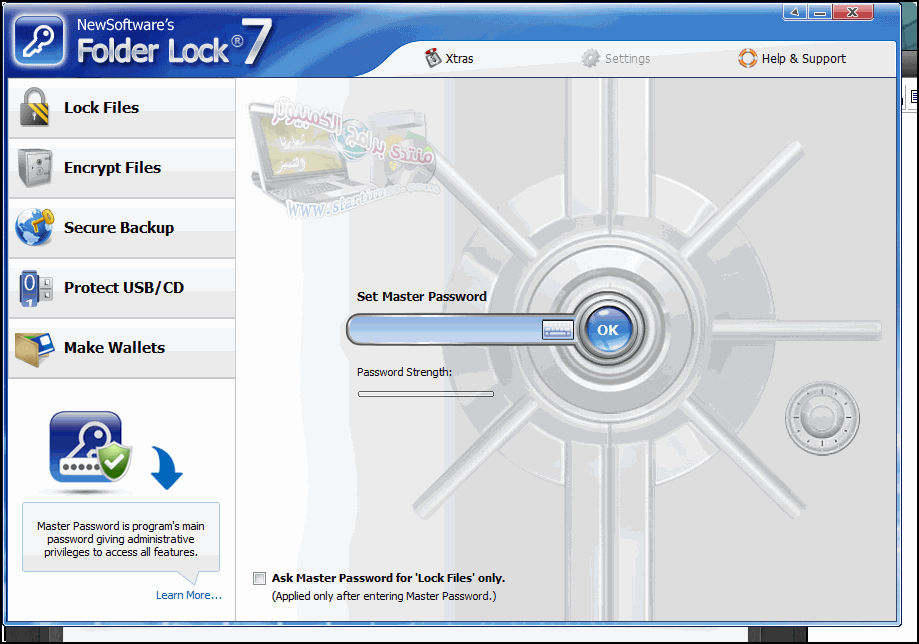
Task: Confirm the password with the OK button
Action: coord(608,330)
